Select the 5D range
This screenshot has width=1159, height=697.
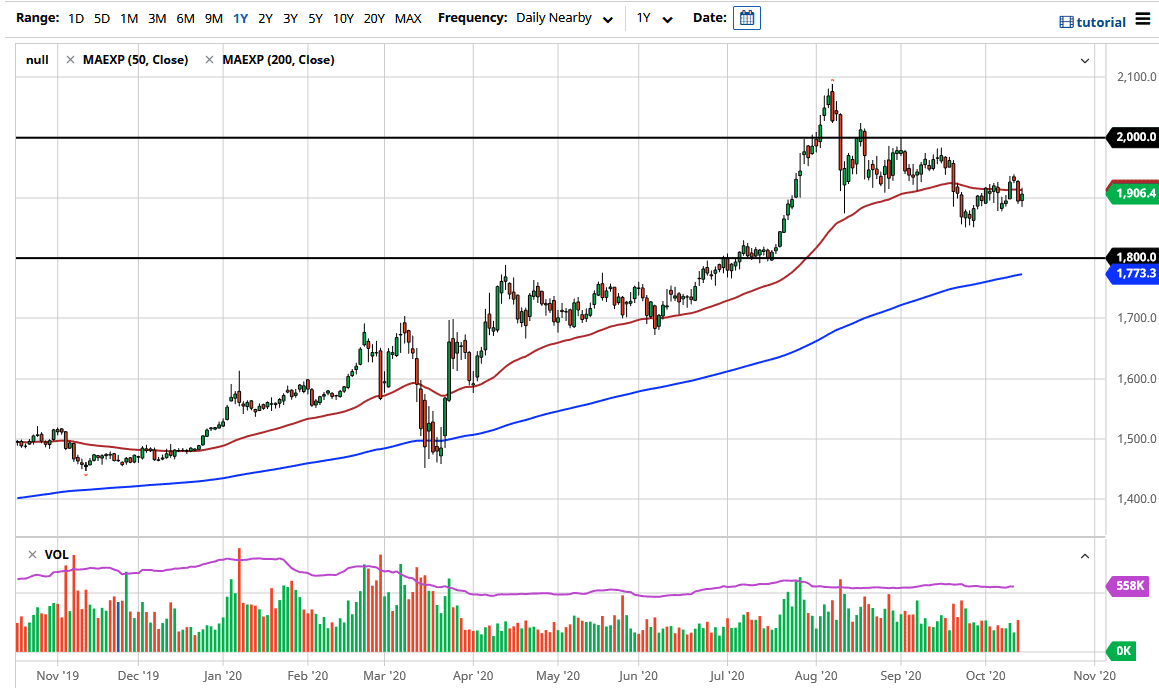[x=102, y=18]
